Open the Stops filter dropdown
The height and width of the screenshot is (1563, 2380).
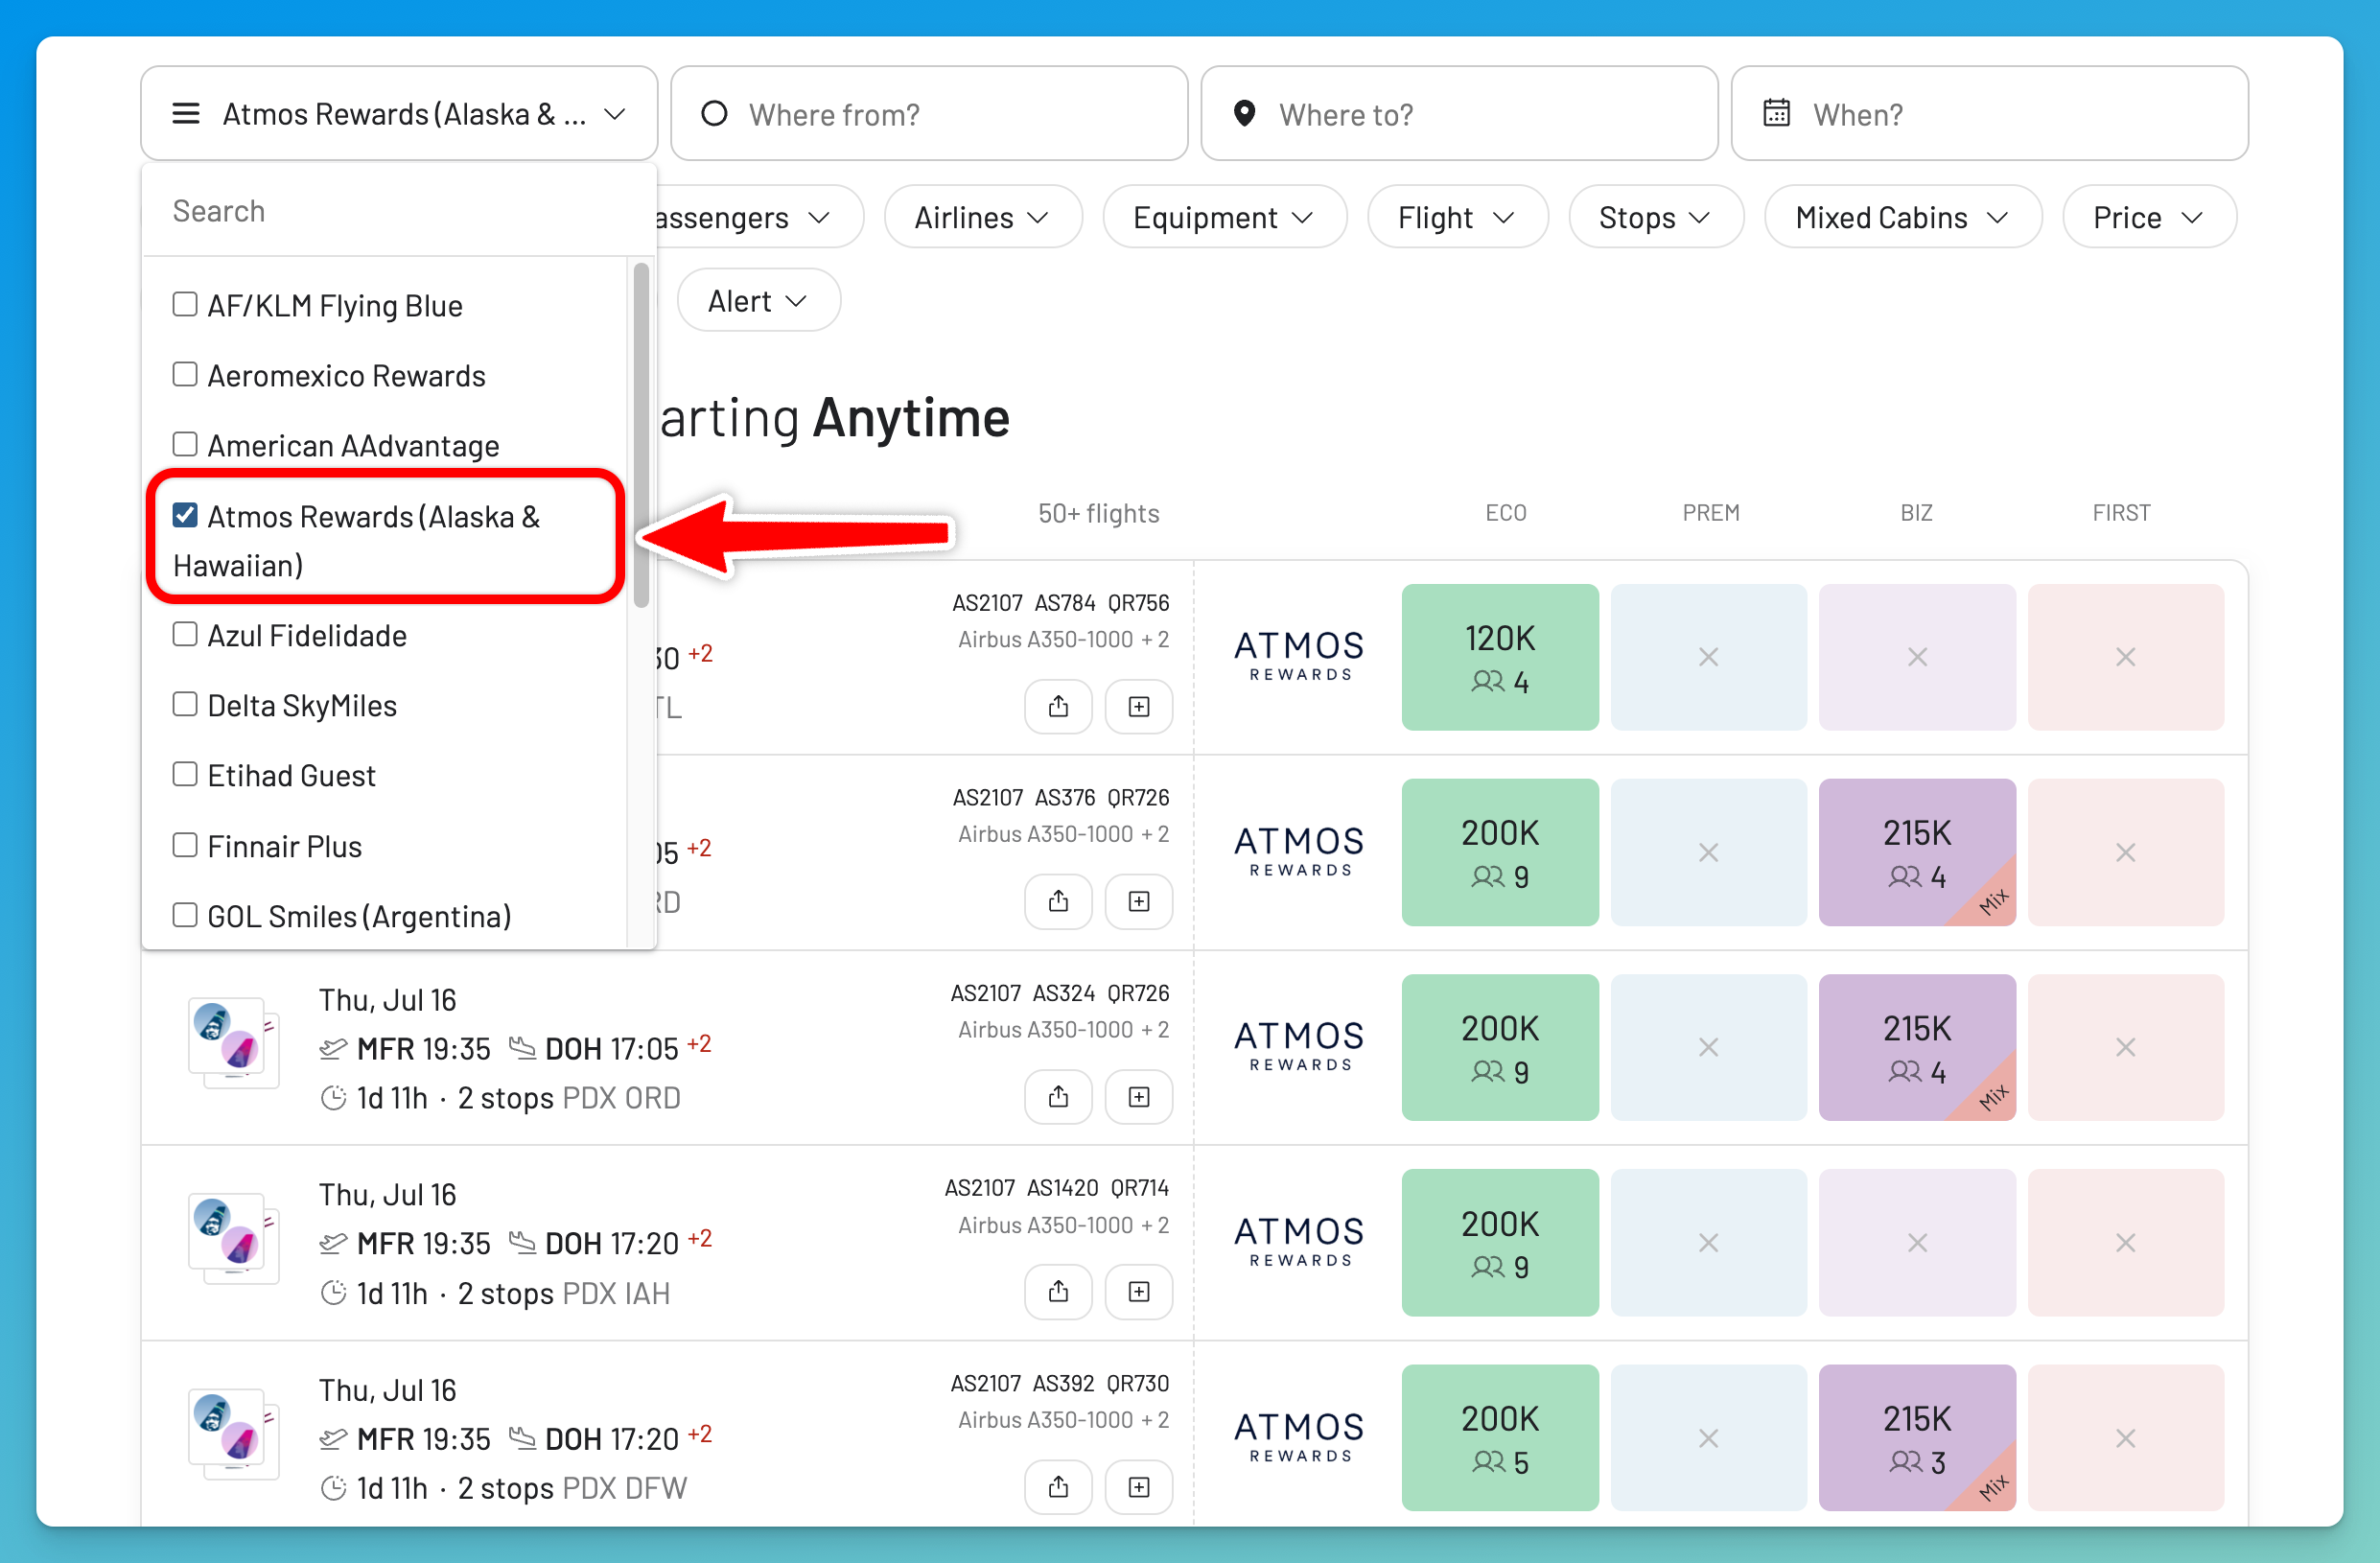[1656, 217]
